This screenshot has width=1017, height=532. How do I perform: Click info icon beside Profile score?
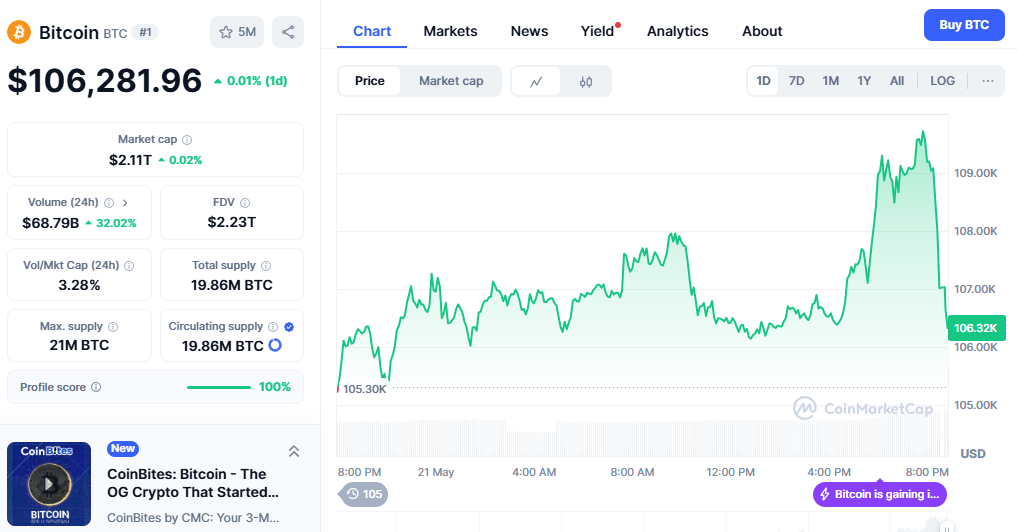coord(96,387)
